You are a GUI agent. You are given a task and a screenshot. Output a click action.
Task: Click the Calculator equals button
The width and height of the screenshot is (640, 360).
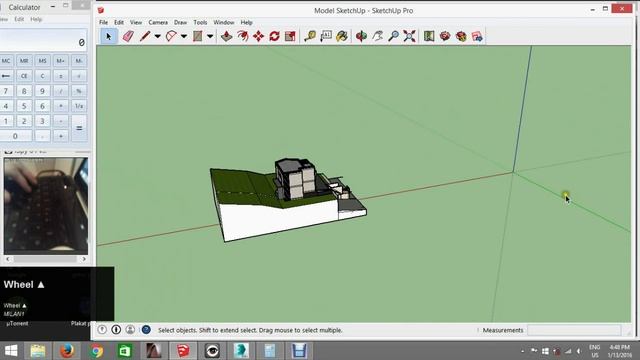79,128
